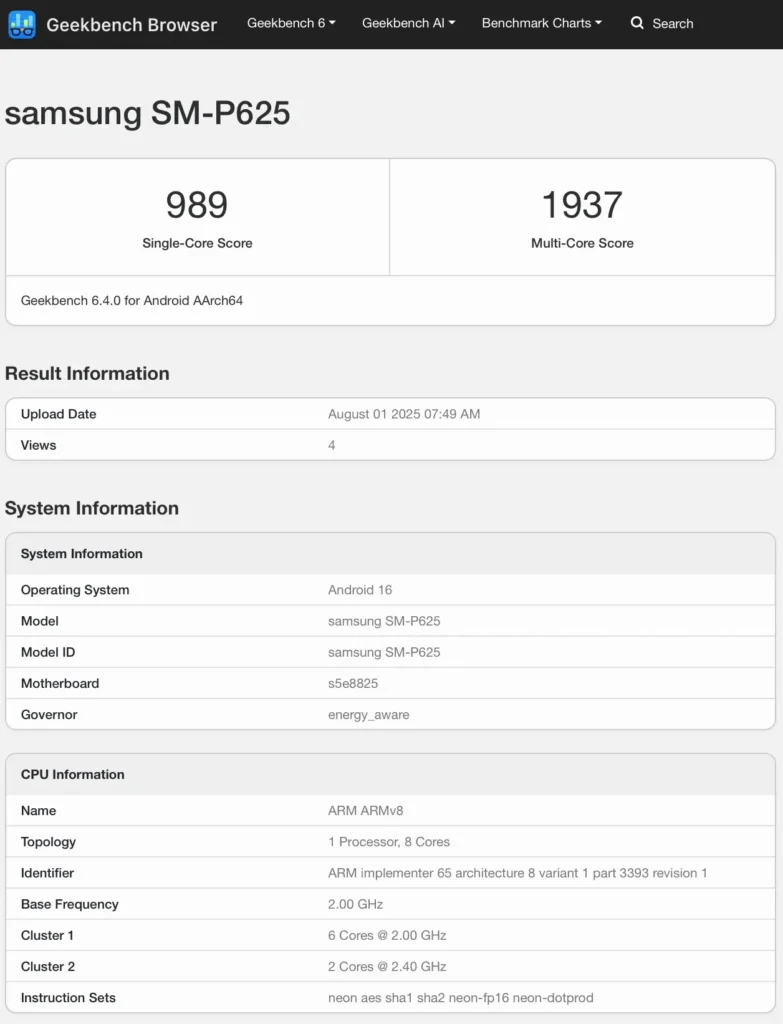Click the Single-Core Score label
The height and width of the screenshot is (1024, 783).
[x=197, y=243]
